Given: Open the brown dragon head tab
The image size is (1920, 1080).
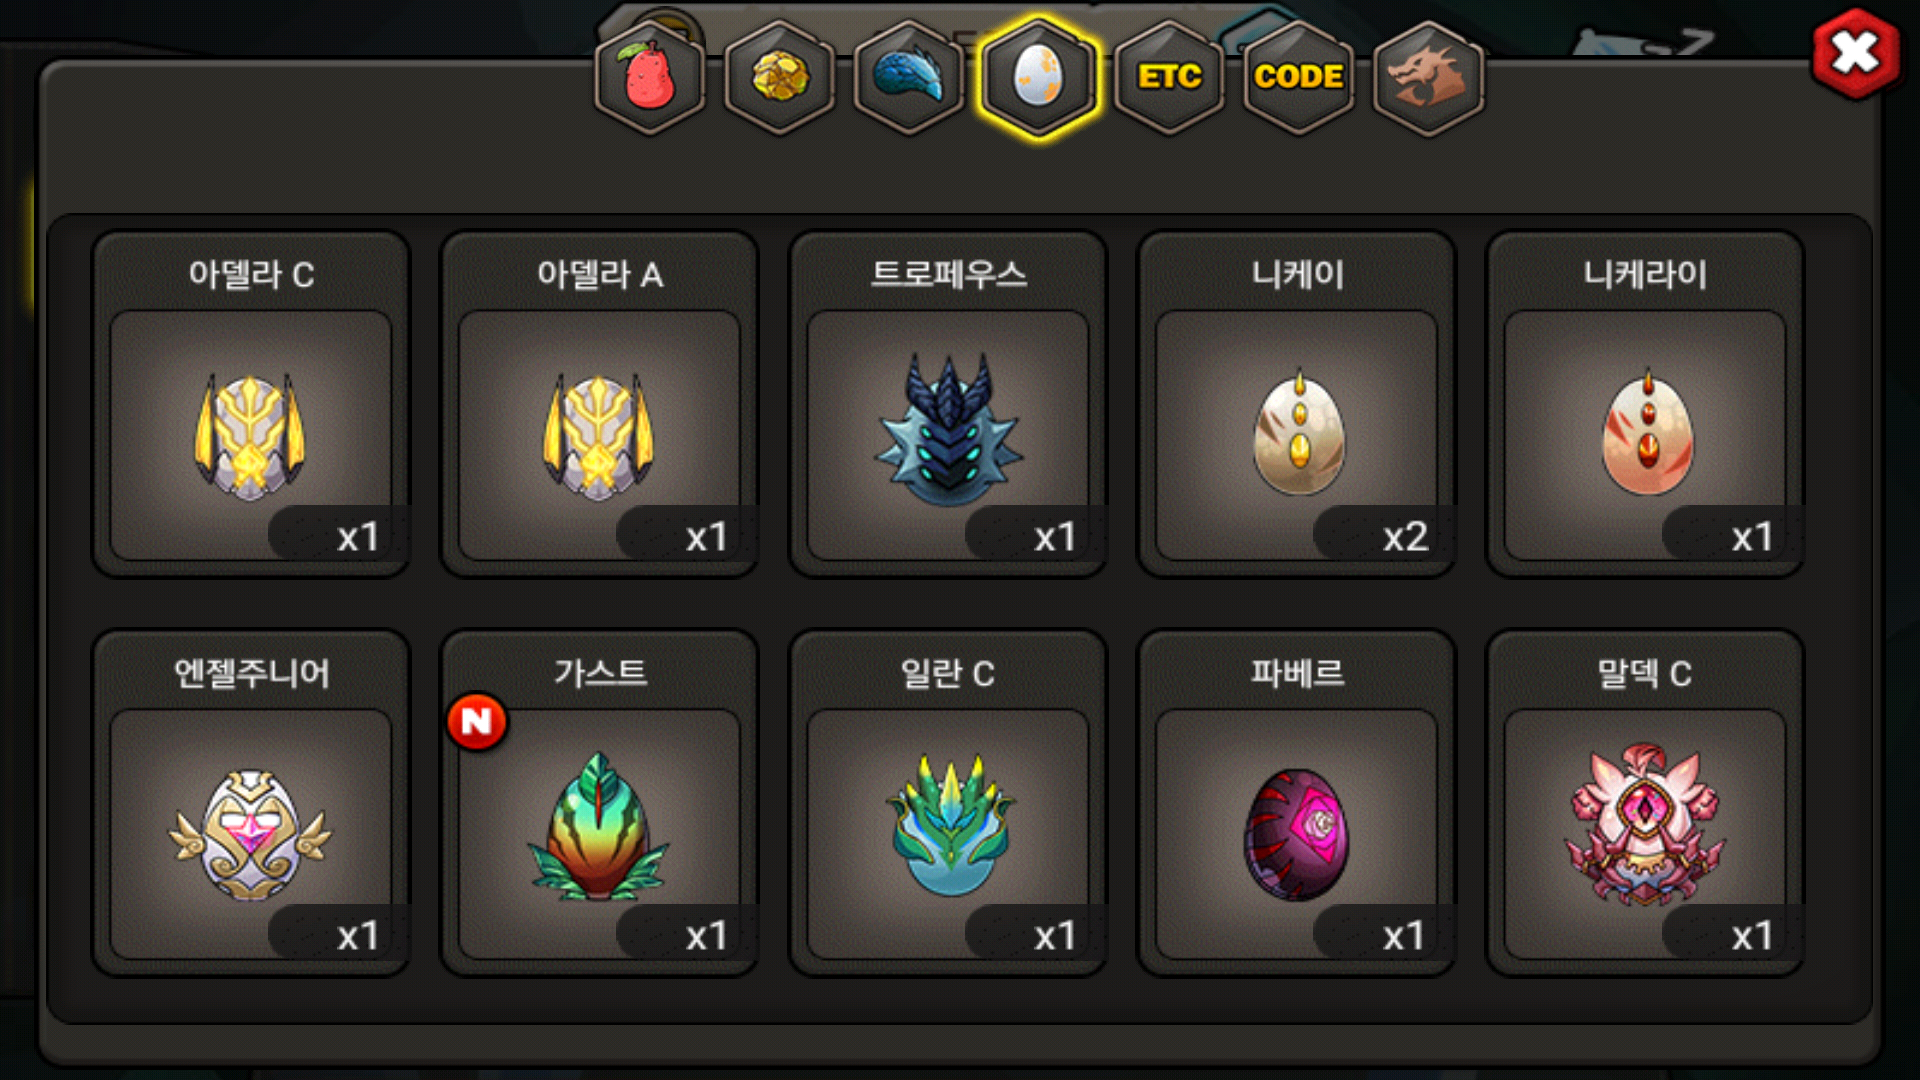Looking at the screenshot, I should pos(1428,77).
